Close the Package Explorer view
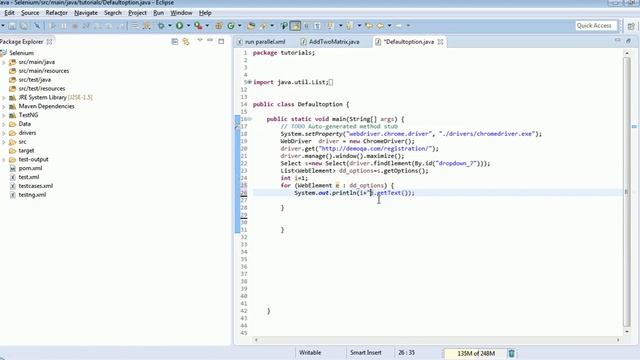640x360 pixels. tap(49, 42)
